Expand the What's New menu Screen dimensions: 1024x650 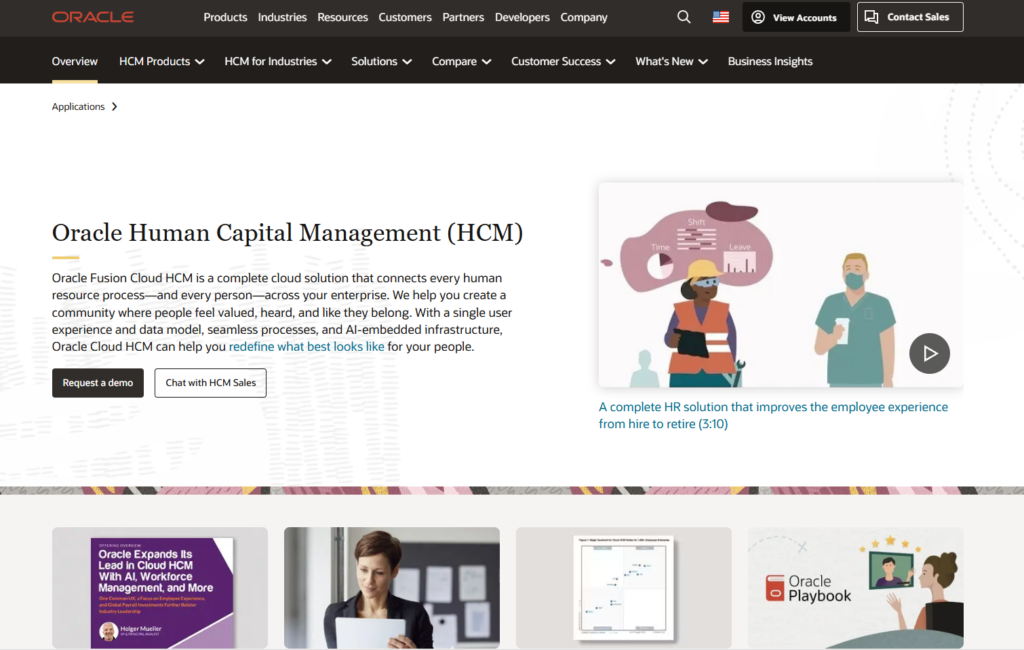[x=671, y=61]
